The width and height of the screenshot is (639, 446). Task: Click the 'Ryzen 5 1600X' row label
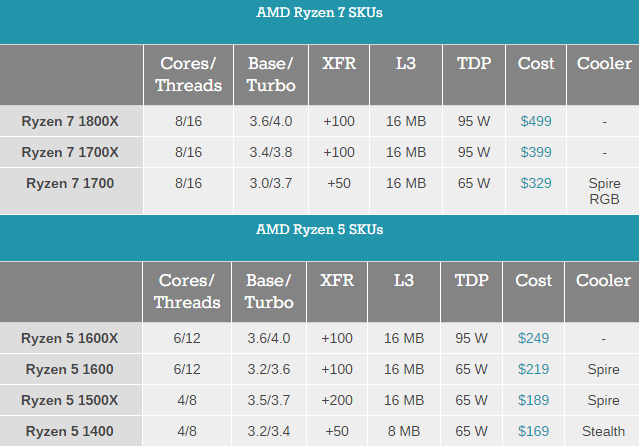coord(70,338)
